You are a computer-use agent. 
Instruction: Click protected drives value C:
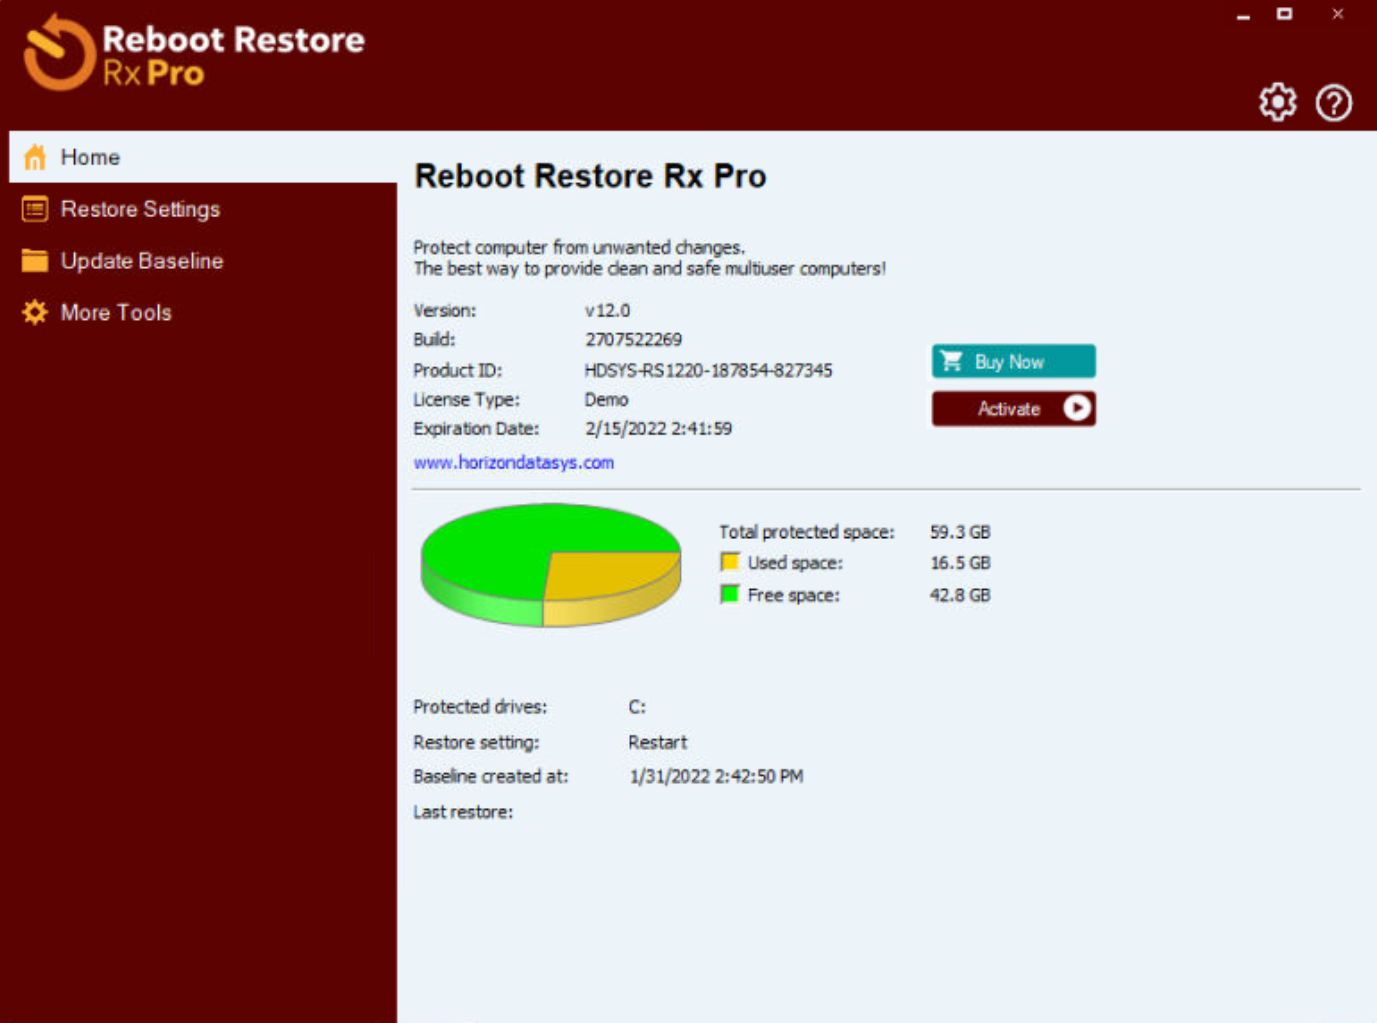coord(637,706)
